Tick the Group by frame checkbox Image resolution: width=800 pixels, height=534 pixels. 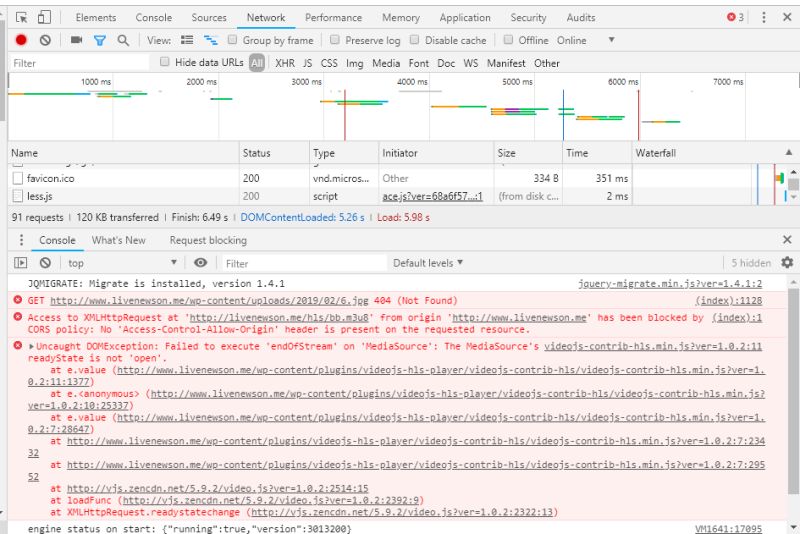[232, 39]
